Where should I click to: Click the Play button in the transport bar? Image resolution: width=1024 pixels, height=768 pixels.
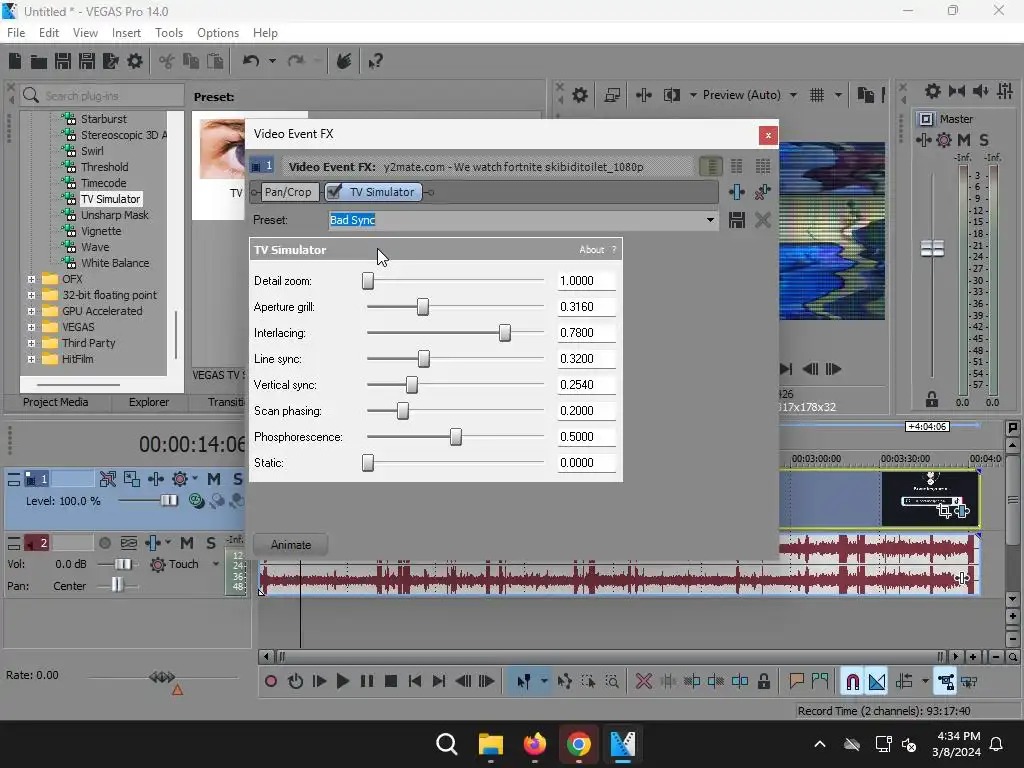(x=342, y=682)
